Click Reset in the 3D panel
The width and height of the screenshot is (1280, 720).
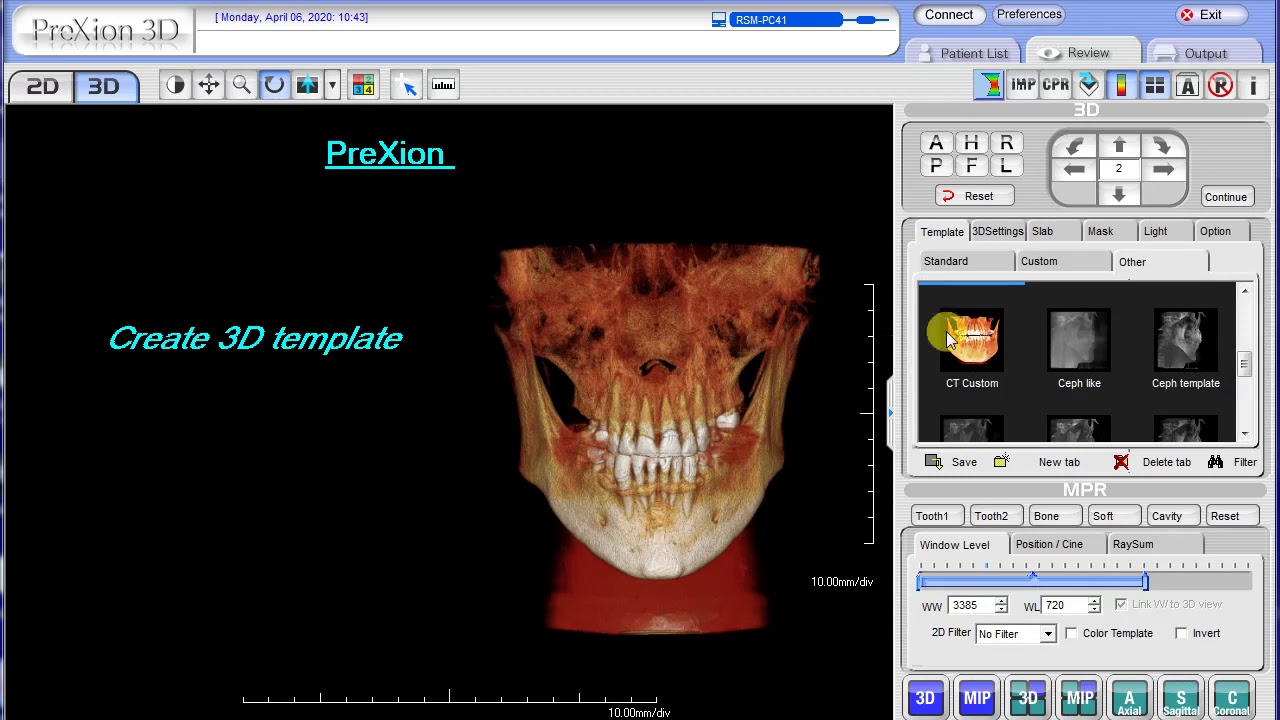pos(975,196)
